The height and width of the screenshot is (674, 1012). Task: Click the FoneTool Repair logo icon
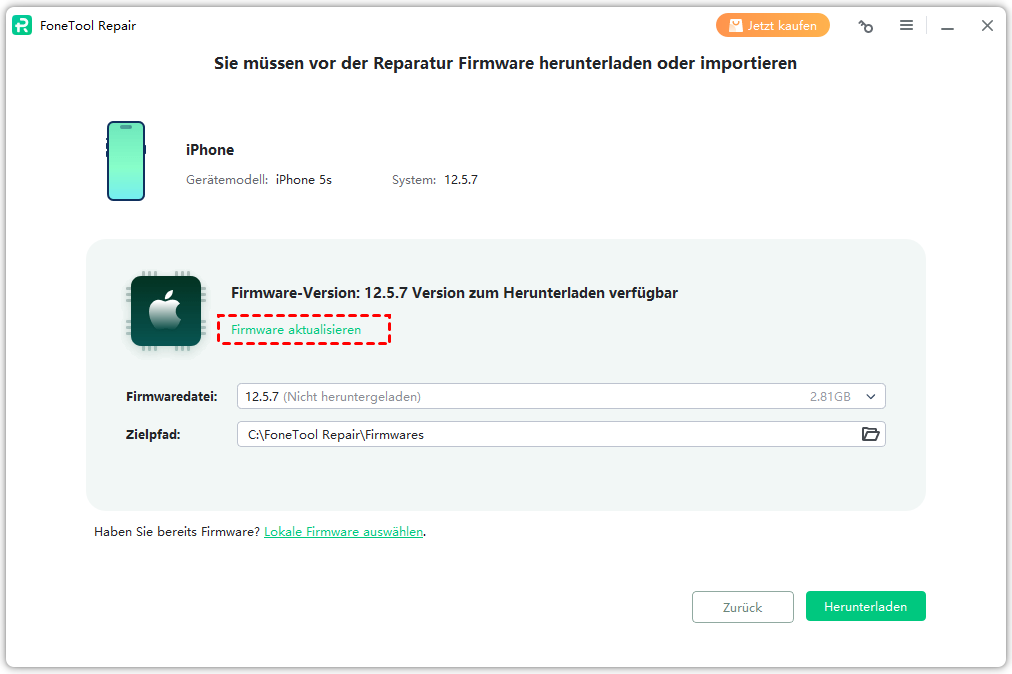tap(22, 25)
